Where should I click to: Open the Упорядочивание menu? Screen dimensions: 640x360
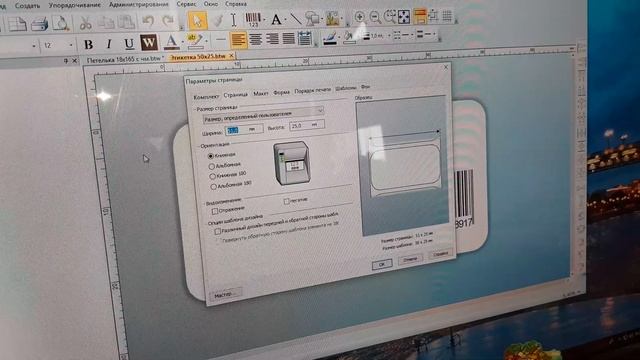[74, 5]
